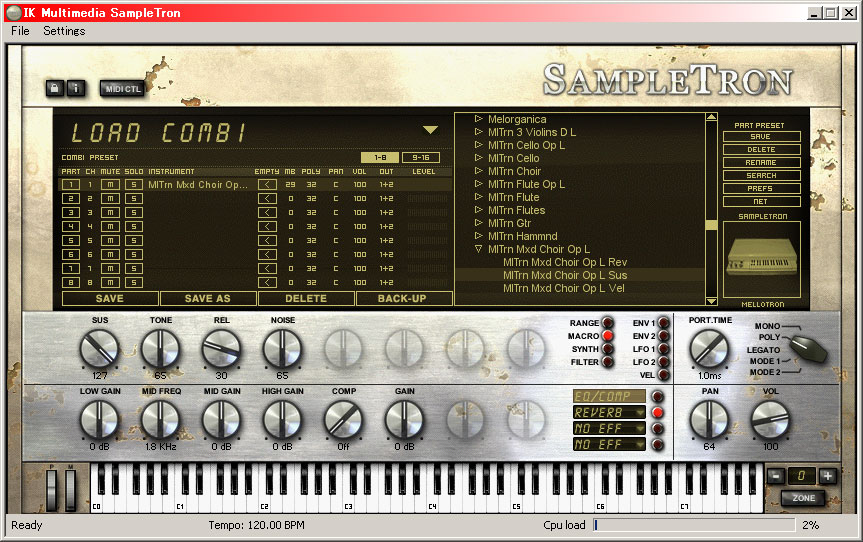Click the SEARCH button

761,176
